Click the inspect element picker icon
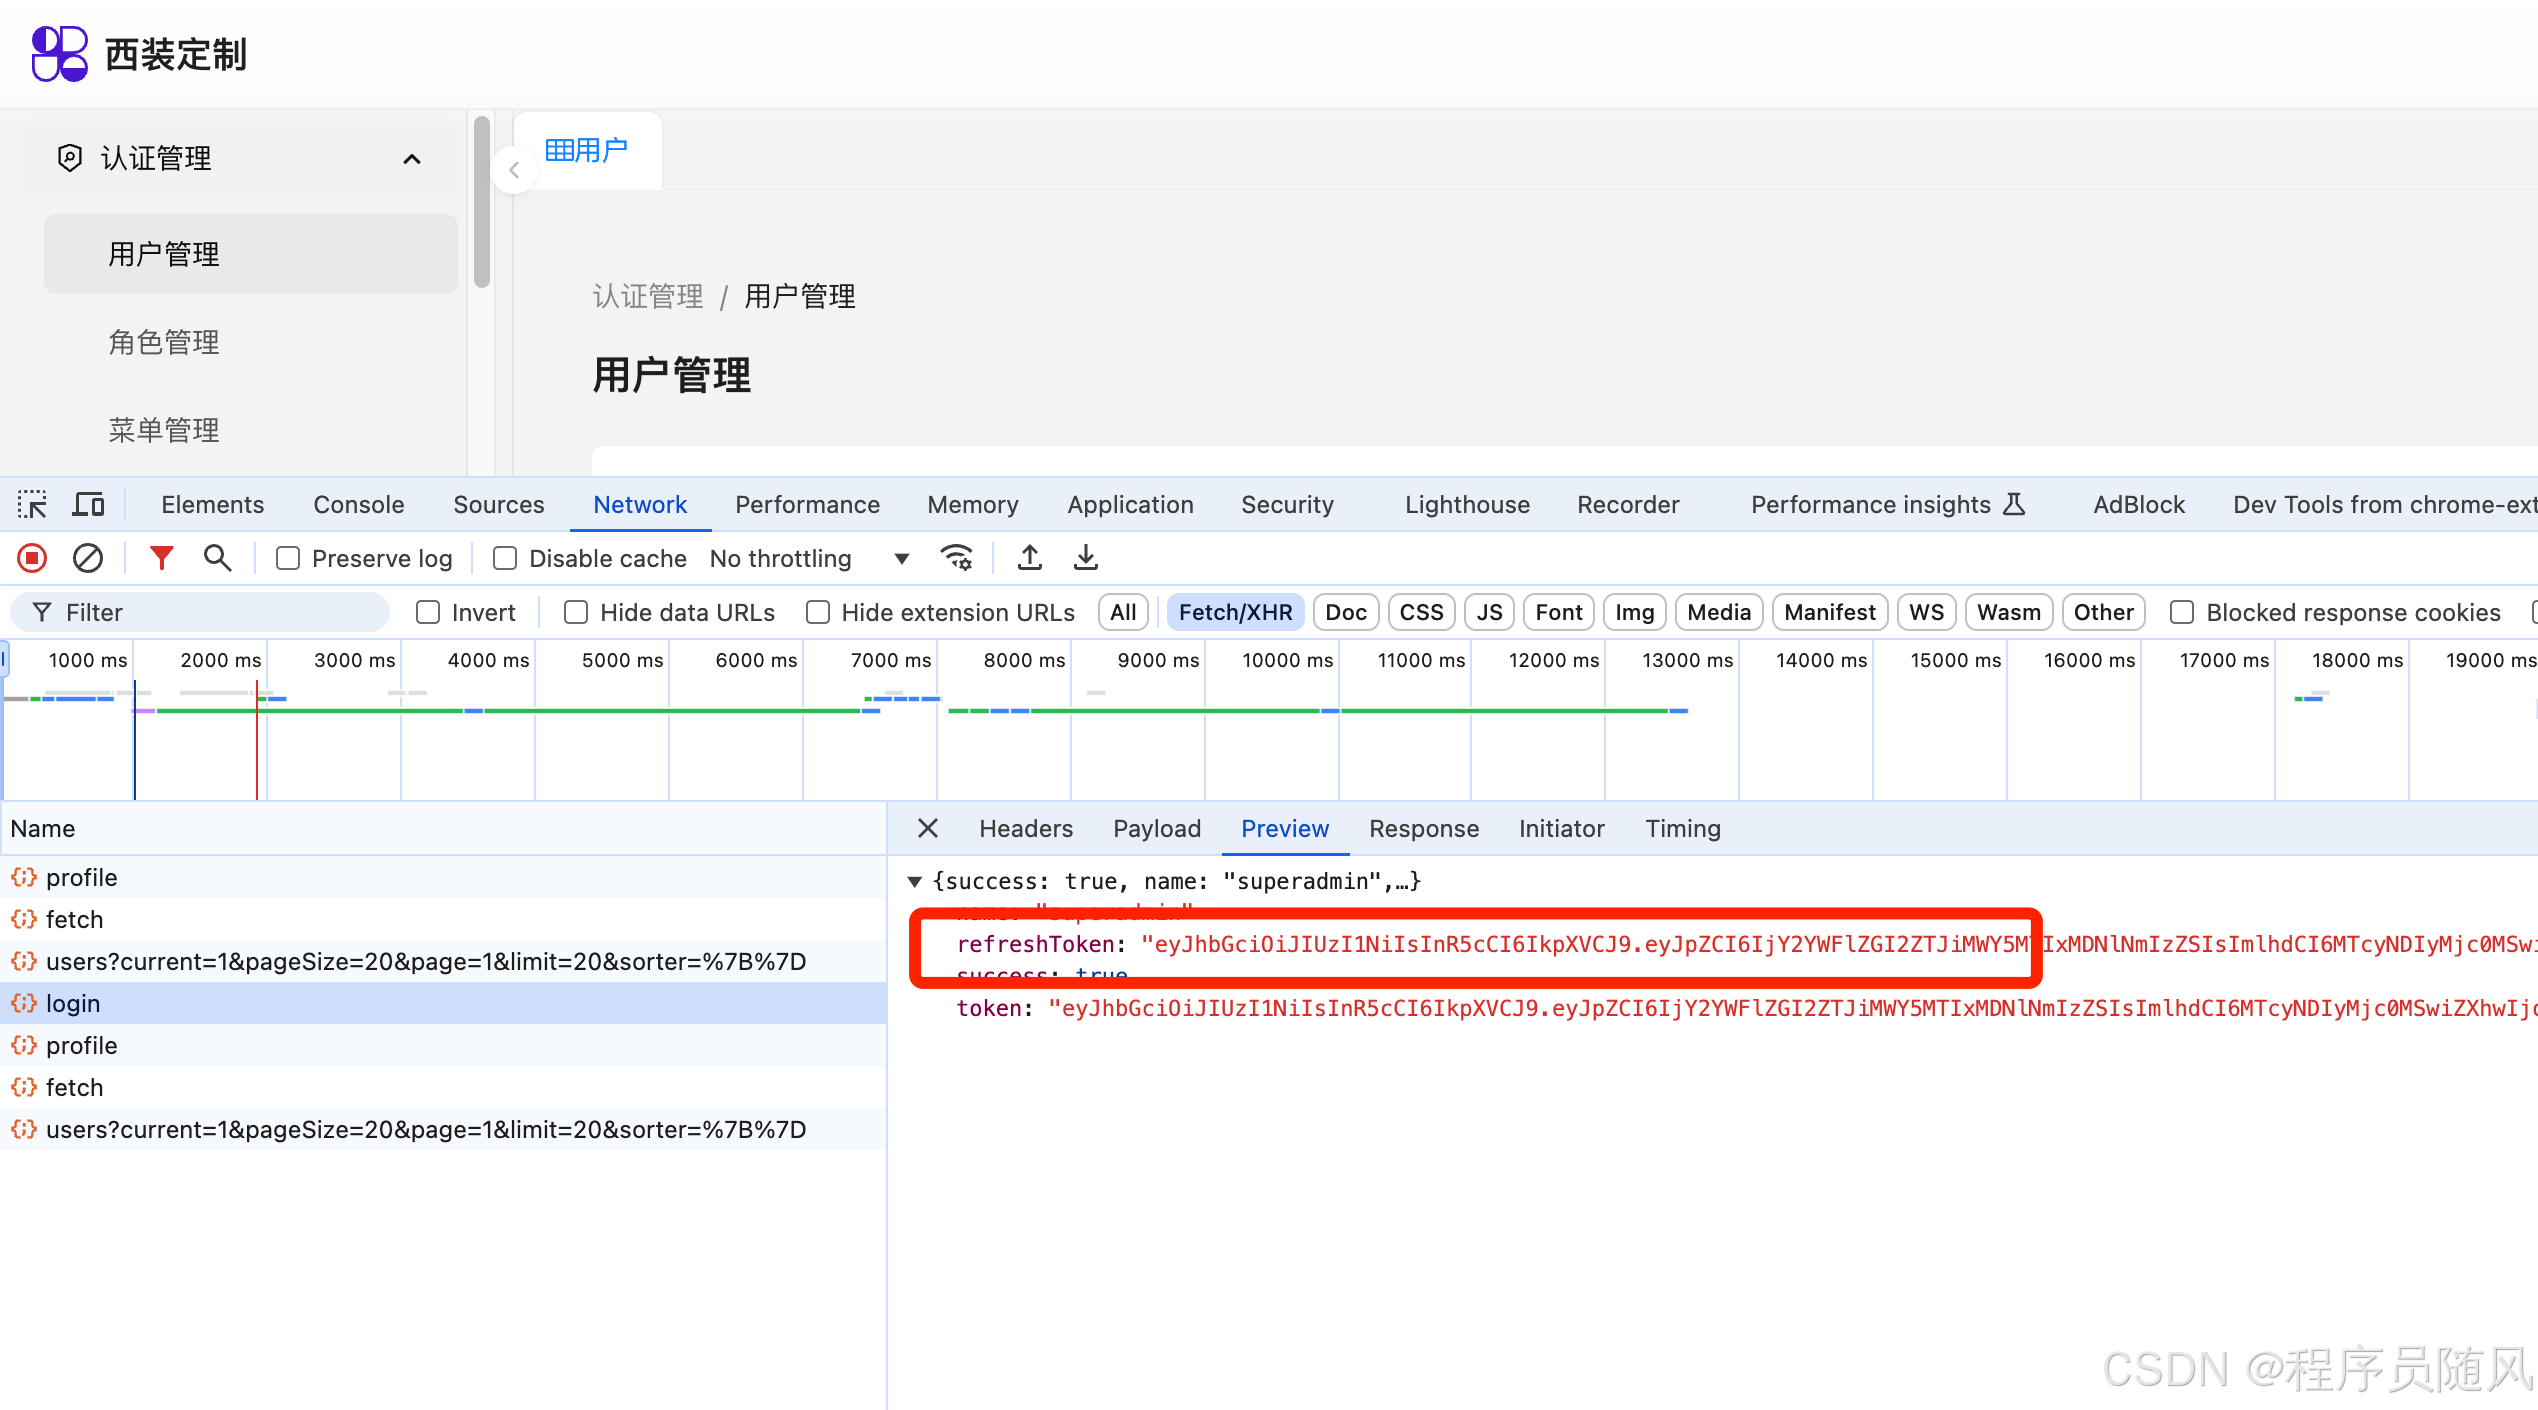This screenshot has width=2538, height=1410. [x=32, y=505]
